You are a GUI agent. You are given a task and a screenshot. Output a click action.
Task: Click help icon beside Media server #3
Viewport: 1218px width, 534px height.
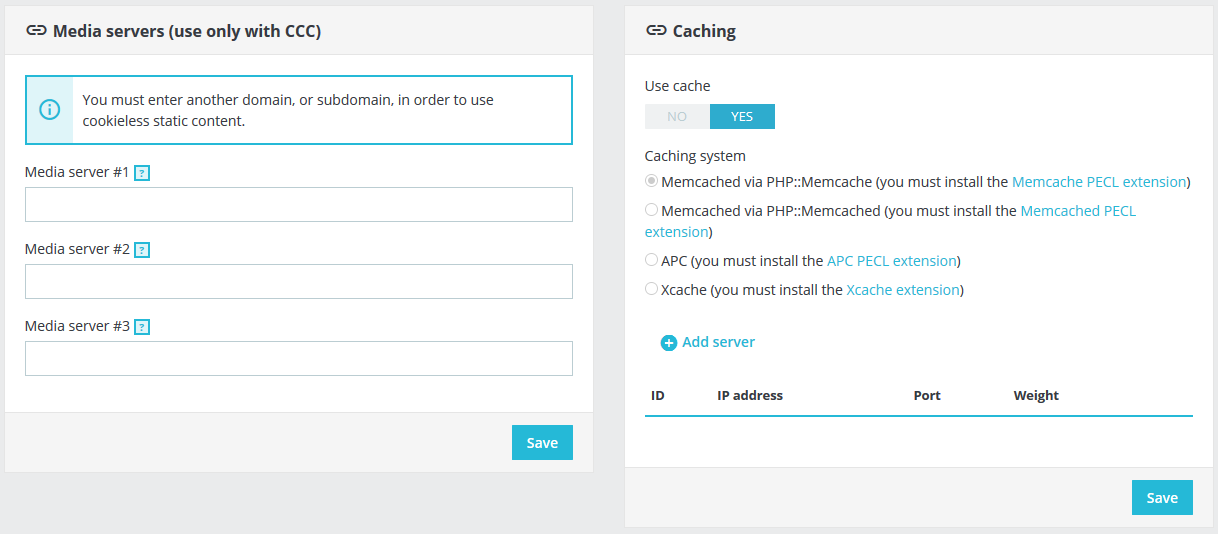pyautogui.click(x=142, y=327)
